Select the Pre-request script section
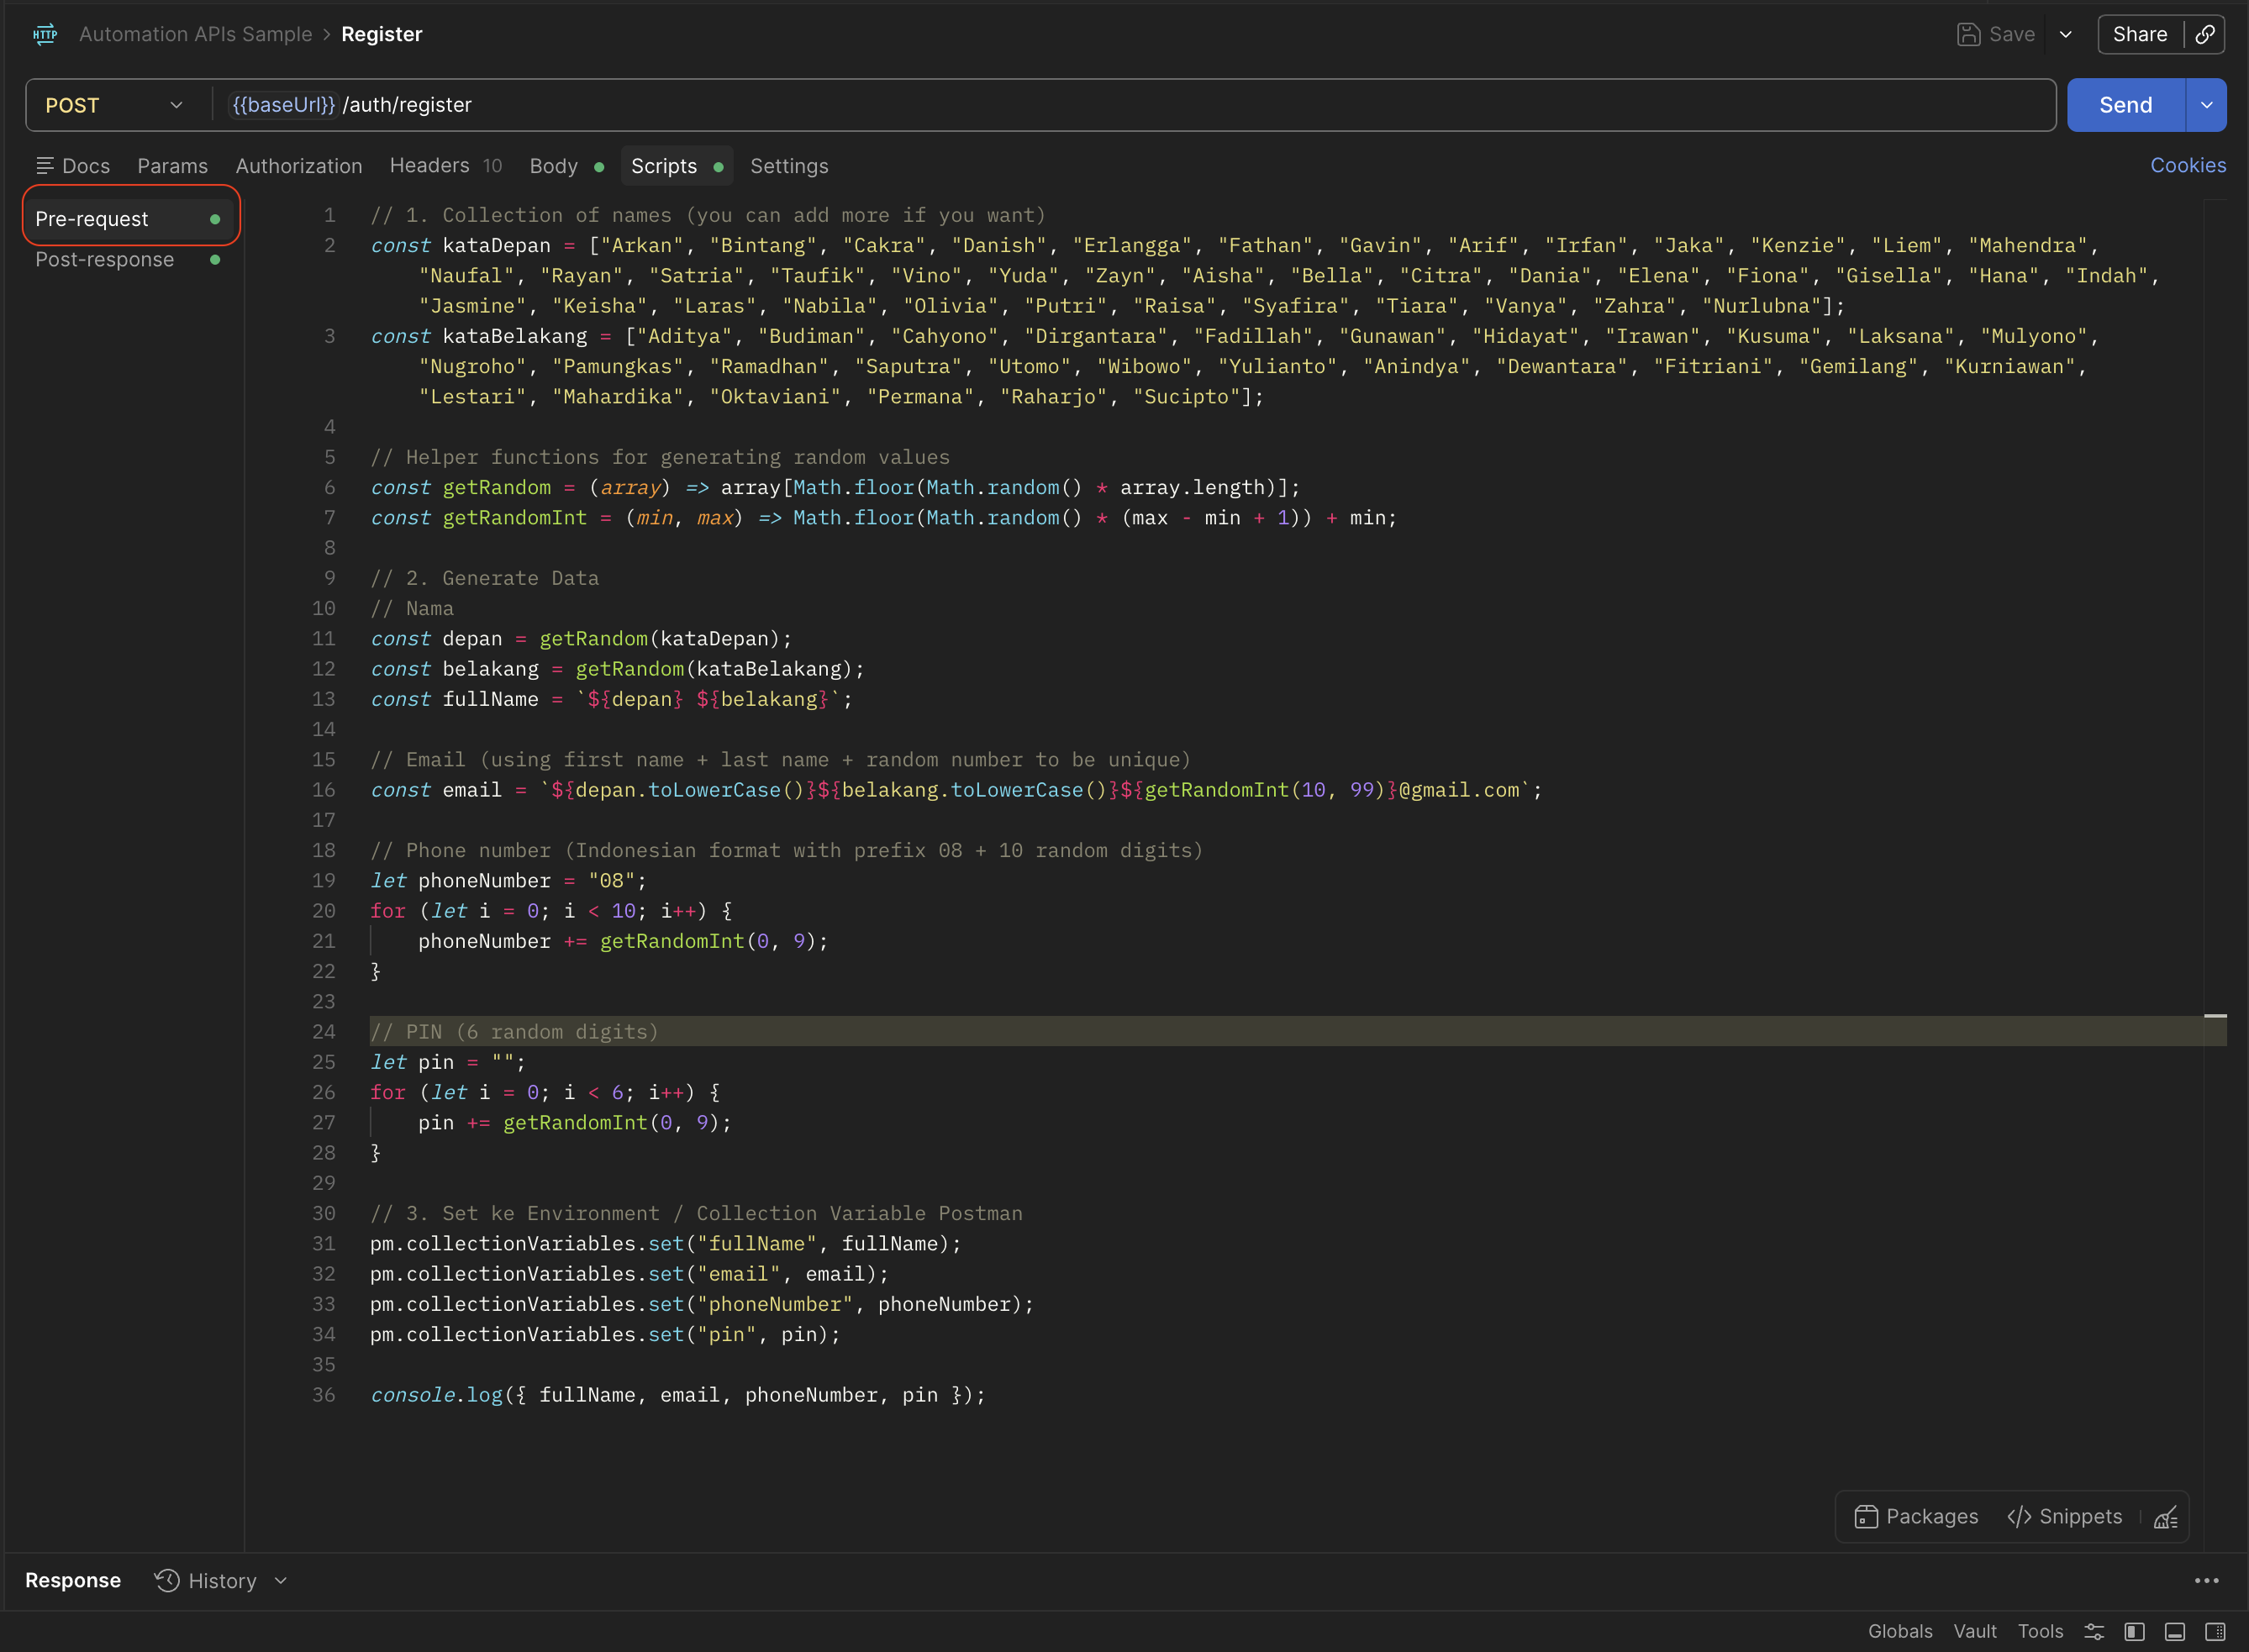The image size is (2249, 1652). click(x=131, y=219)
